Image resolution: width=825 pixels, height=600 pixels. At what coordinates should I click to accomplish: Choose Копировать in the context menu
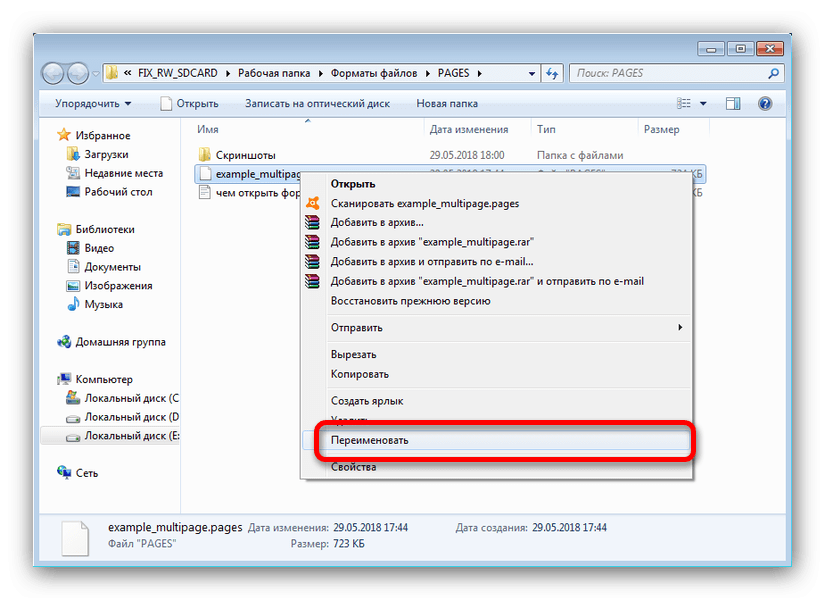359,374
